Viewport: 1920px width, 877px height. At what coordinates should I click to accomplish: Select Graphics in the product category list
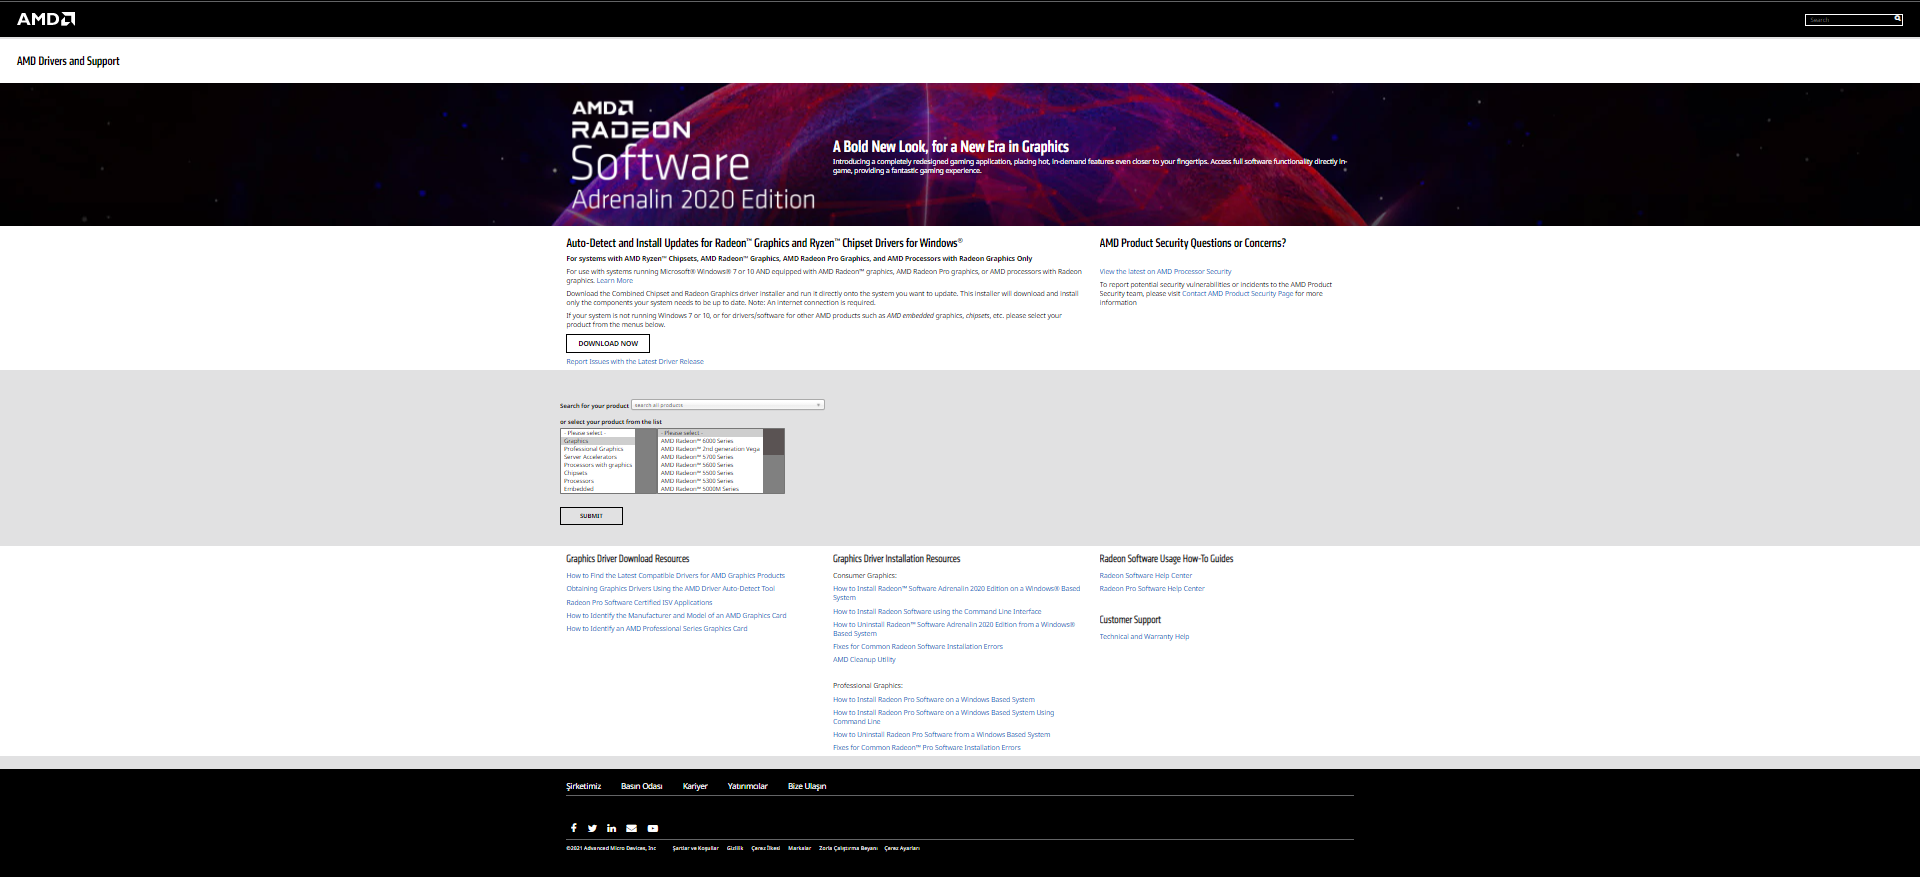coord(598,441)
